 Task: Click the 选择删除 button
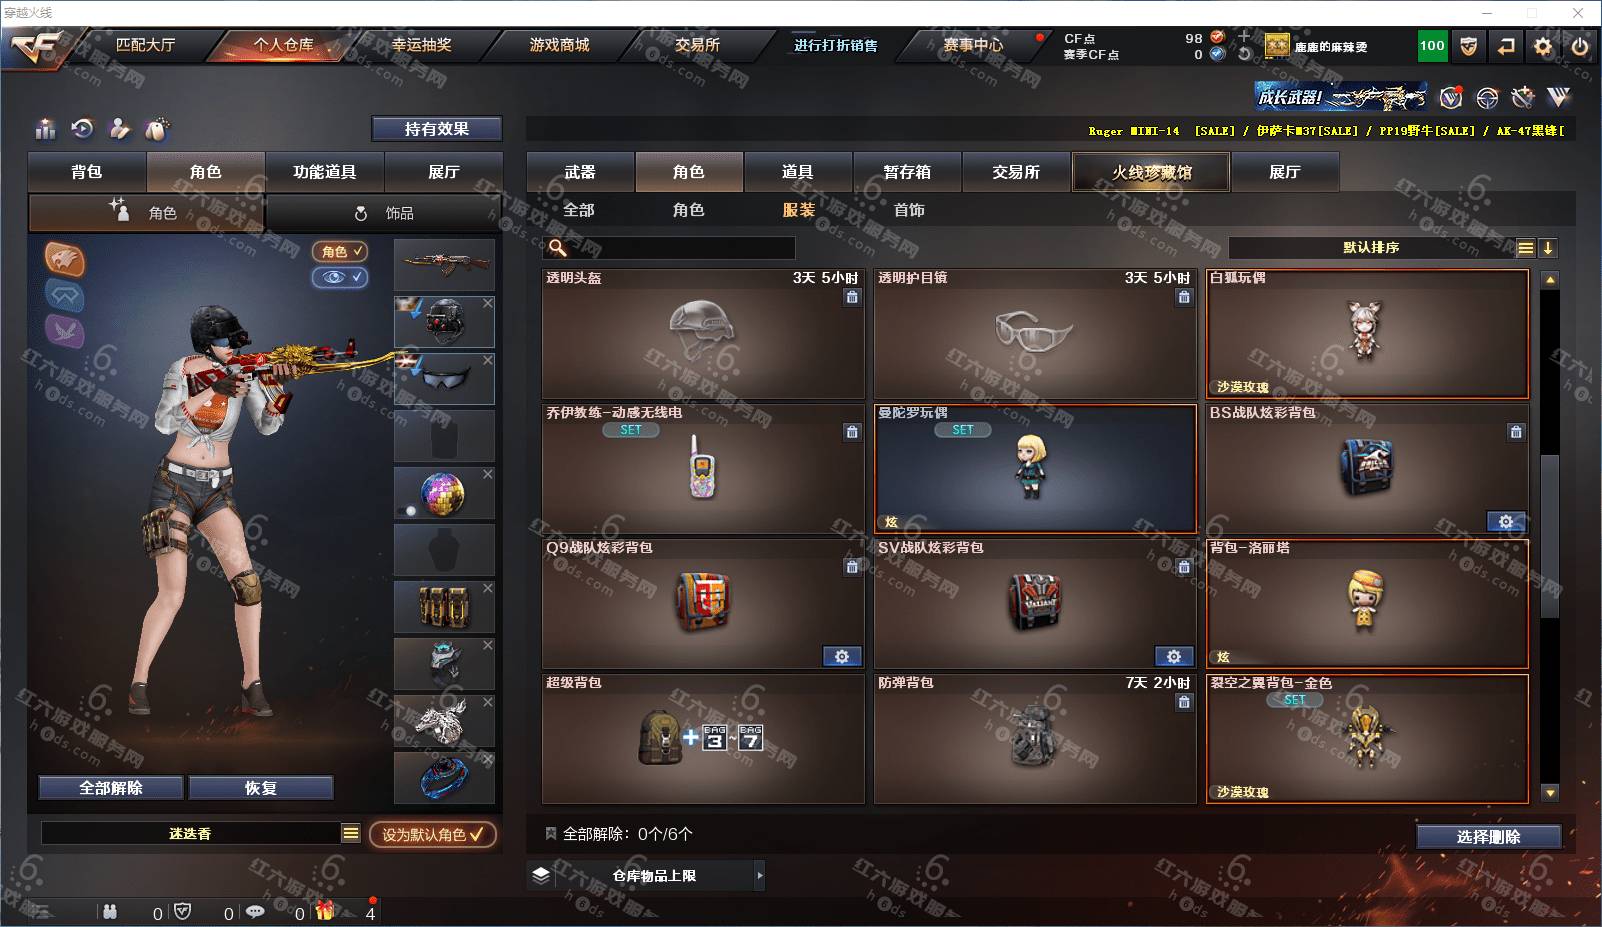(x=1489, y=836)
